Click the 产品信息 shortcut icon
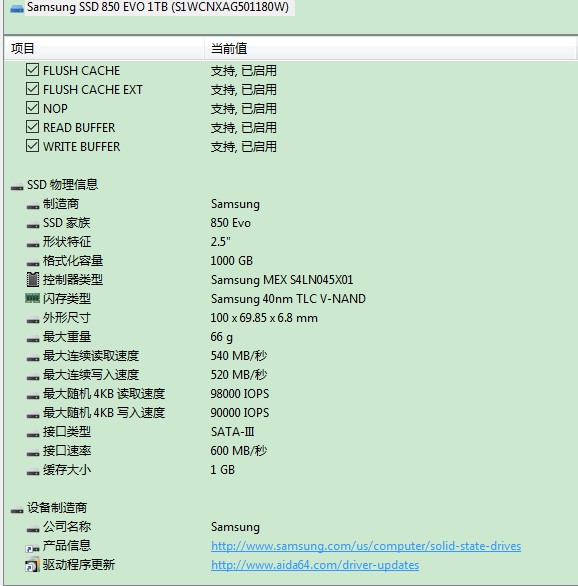The width and height of the screenshot is (578, 586). 33,548
